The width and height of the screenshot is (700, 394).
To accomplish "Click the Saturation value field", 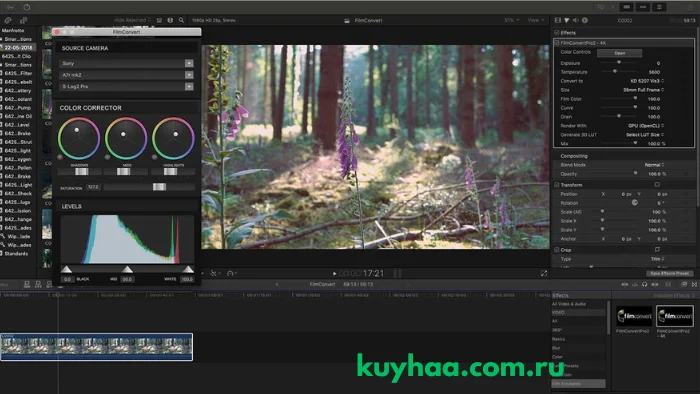I will click(x=93, y=187).
